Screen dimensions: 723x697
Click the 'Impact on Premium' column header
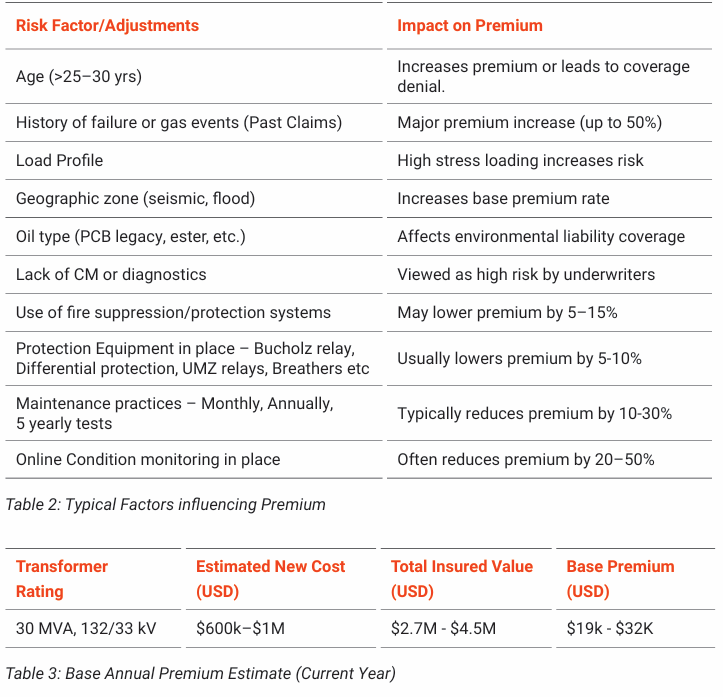coord(470,26)
